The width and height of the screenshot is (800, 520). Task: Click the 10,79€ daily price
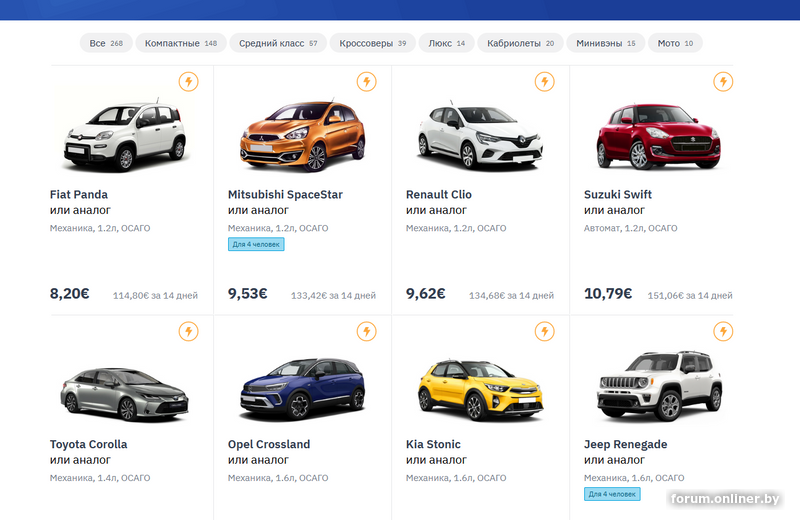pyautogui.click(x=608, y=293)
